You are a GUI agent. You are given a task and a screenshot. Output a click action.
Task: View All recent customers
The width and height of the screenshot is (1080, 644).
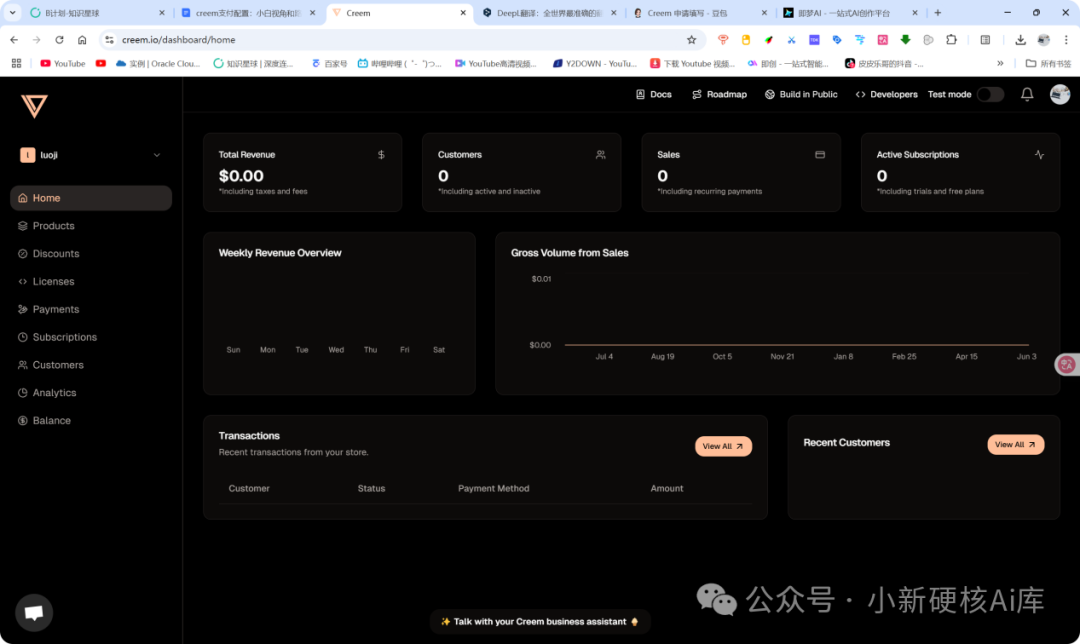(1015, 444)
